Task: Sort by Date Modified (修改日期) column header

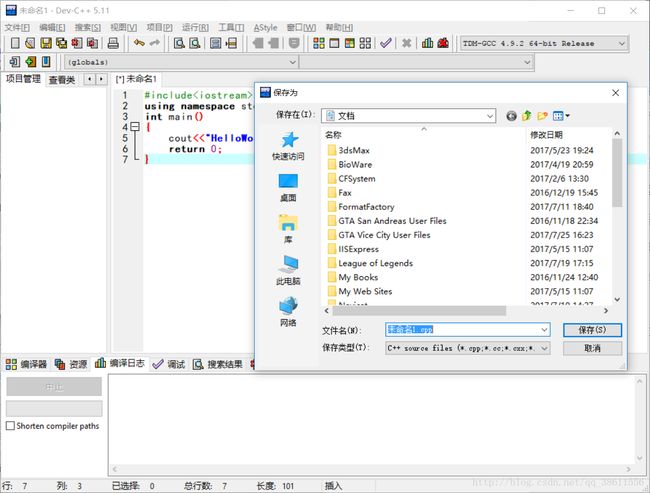Action: 568,135
